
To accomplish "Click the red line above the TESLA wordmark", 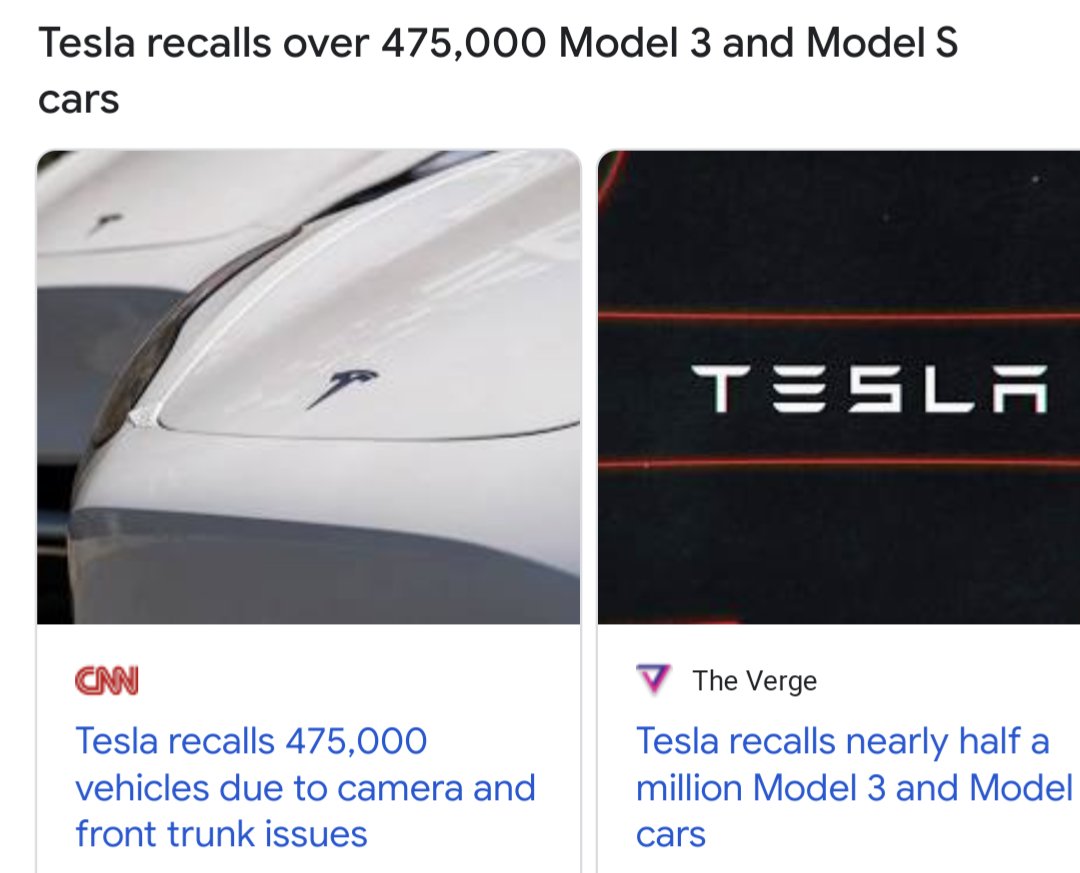I will [x=838, y=317].
